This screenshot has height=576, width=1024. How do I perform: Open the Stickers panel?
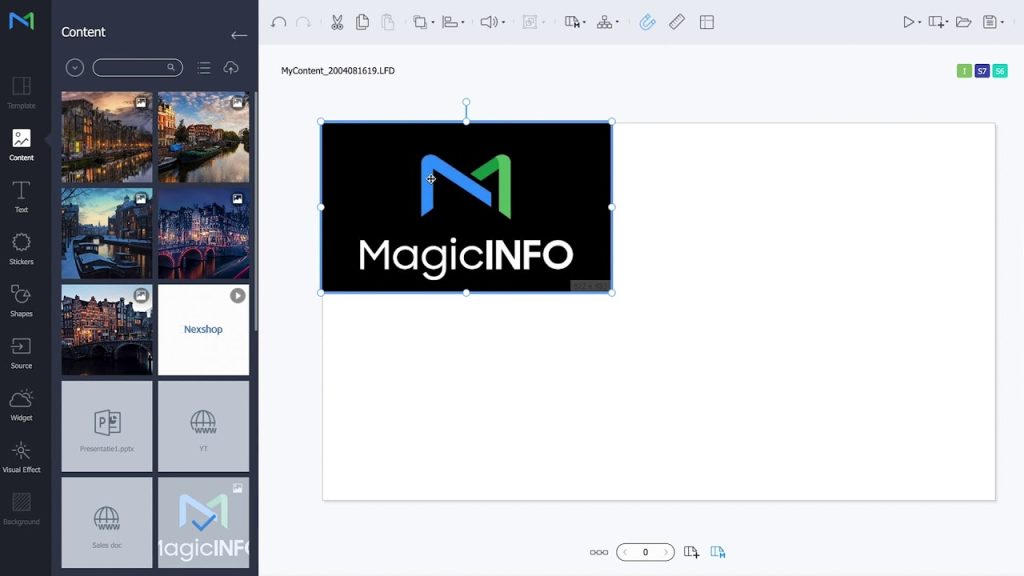[x=21, y=249]
